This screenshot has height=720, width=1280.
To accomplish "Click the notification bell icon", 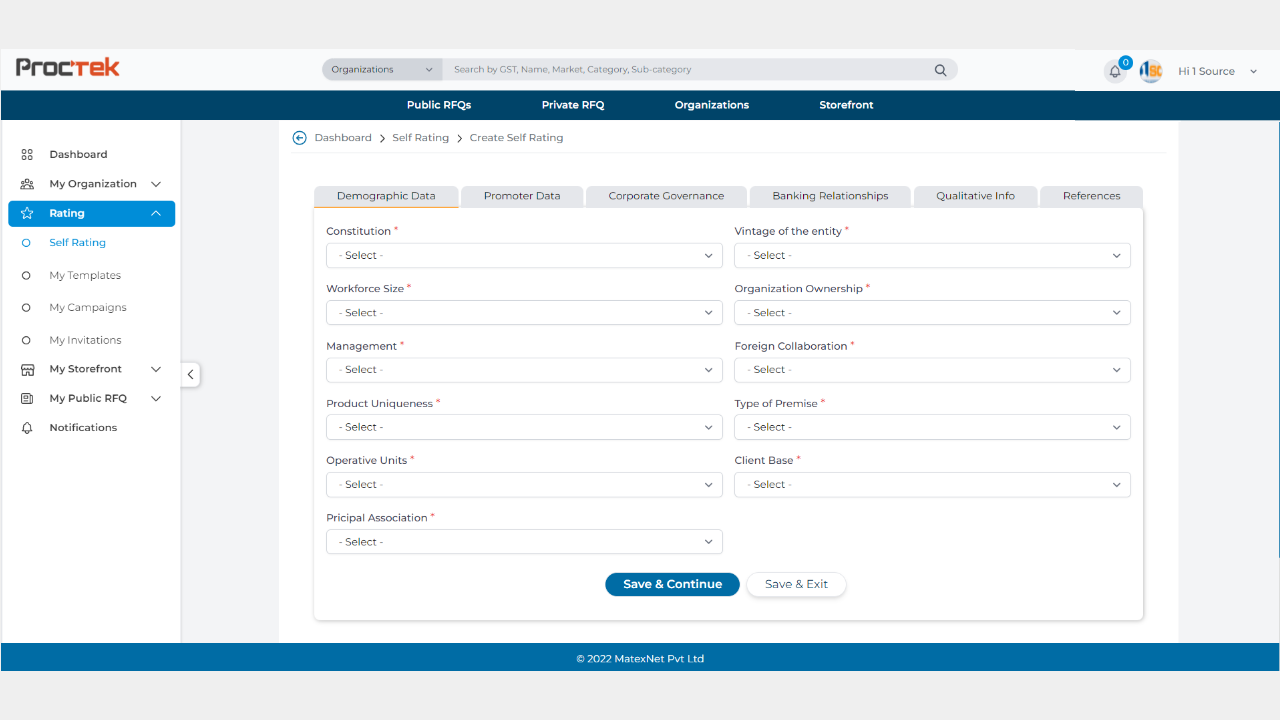I will tap(1114, 72).
